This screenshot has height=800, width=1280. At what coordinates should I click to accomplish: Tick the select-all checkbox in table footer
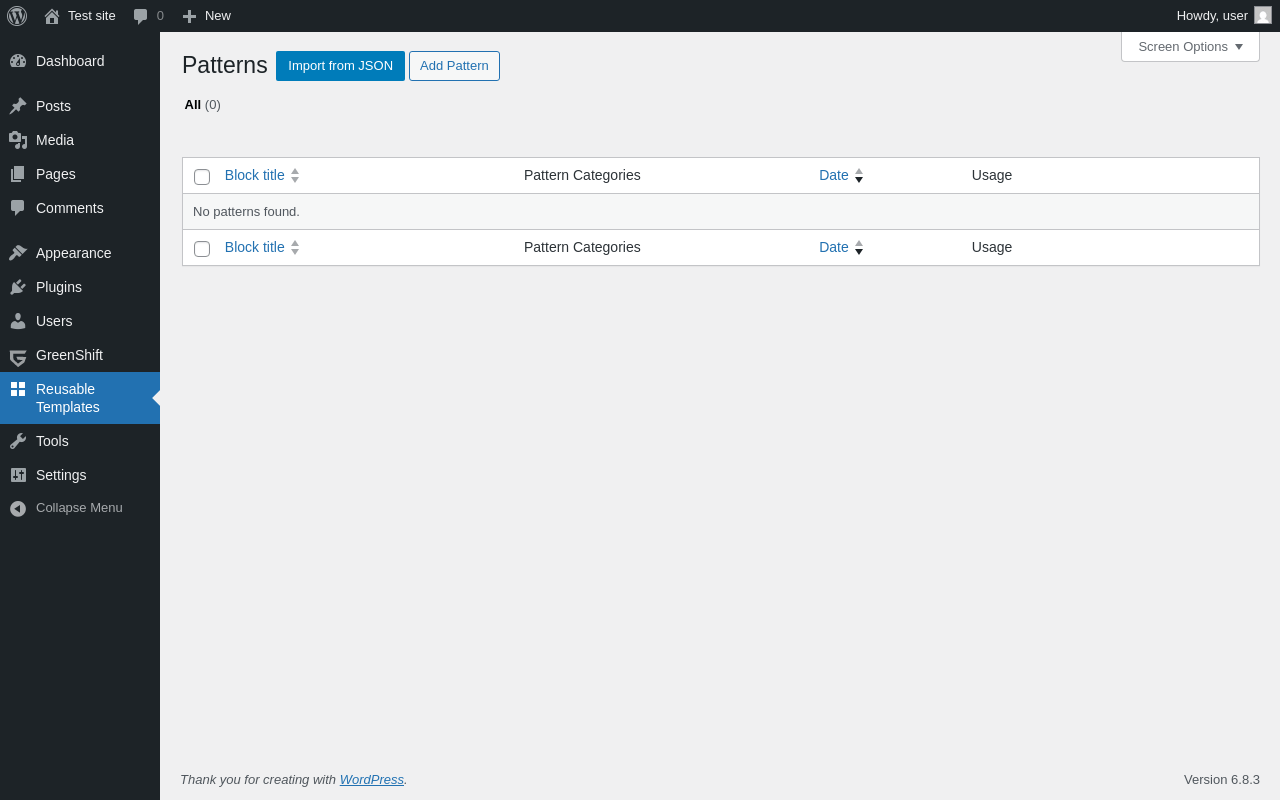tap(202, 249)
